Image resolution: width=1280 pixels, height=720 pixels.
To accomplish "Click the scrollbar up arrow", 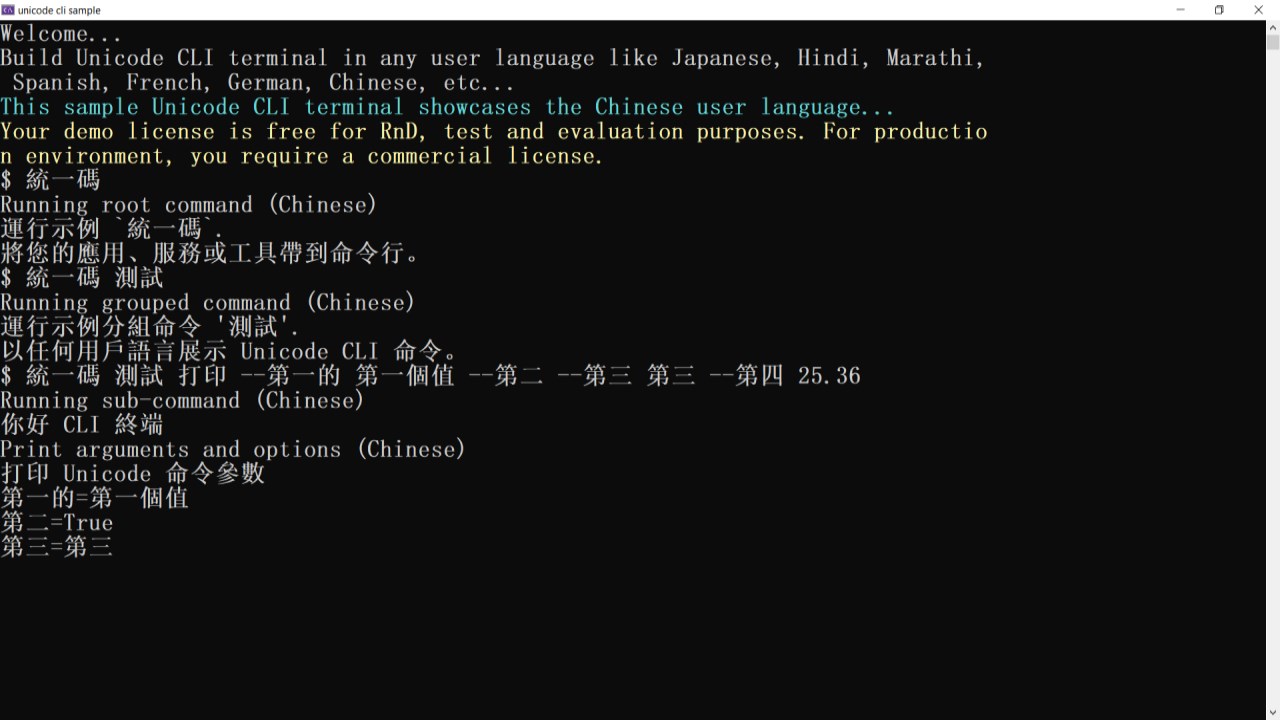I will (x=1272, y=27).
